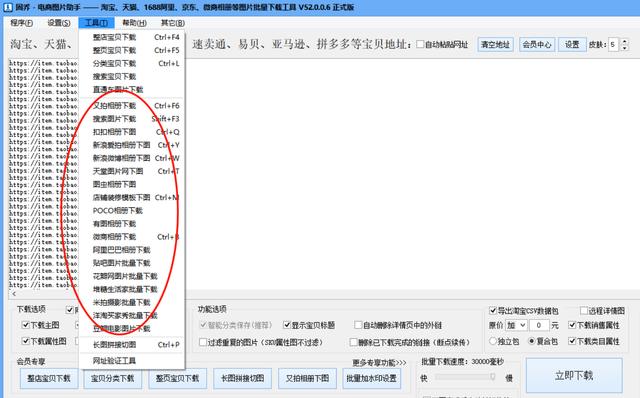Click the 原价 amount input field
640x398 pixels.
[539, 325]
